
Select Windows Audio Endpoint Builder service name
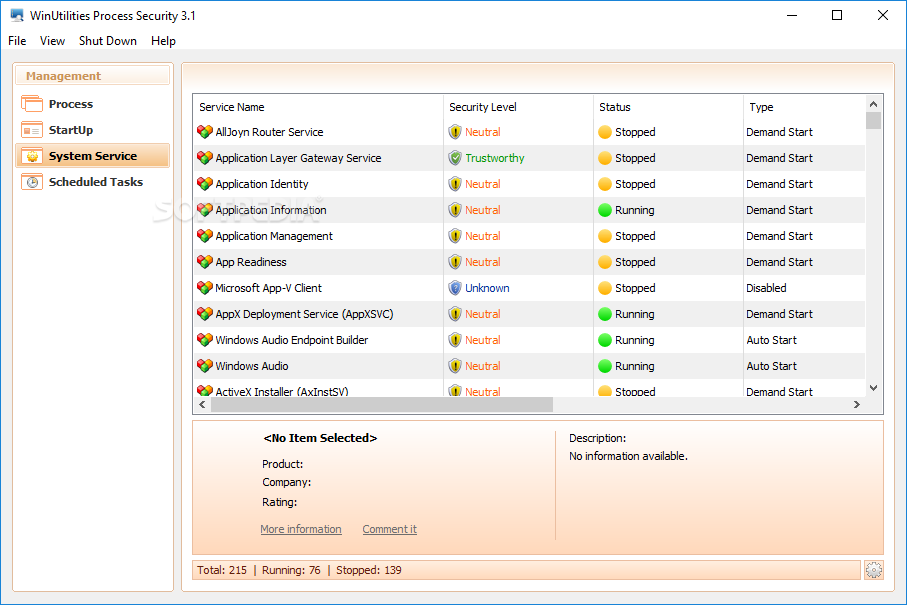292,340
